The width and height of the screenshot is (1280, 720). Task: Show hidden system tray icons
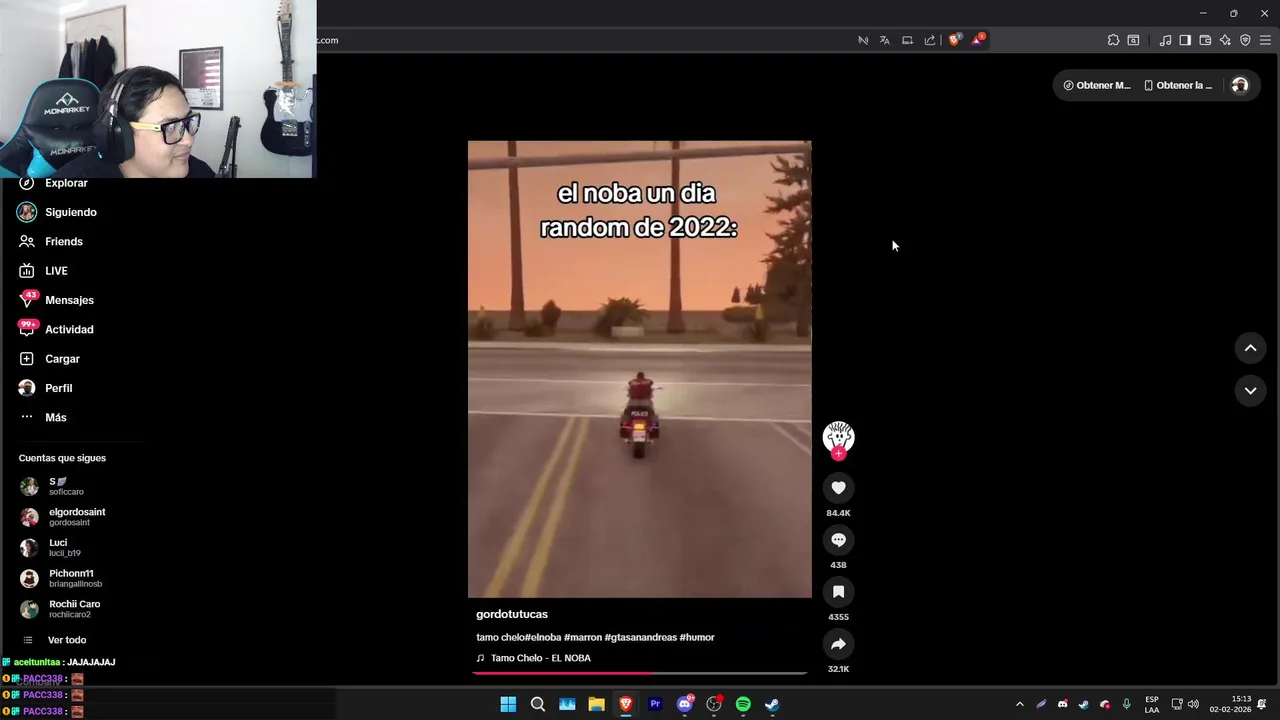(x=1019, y=704)
